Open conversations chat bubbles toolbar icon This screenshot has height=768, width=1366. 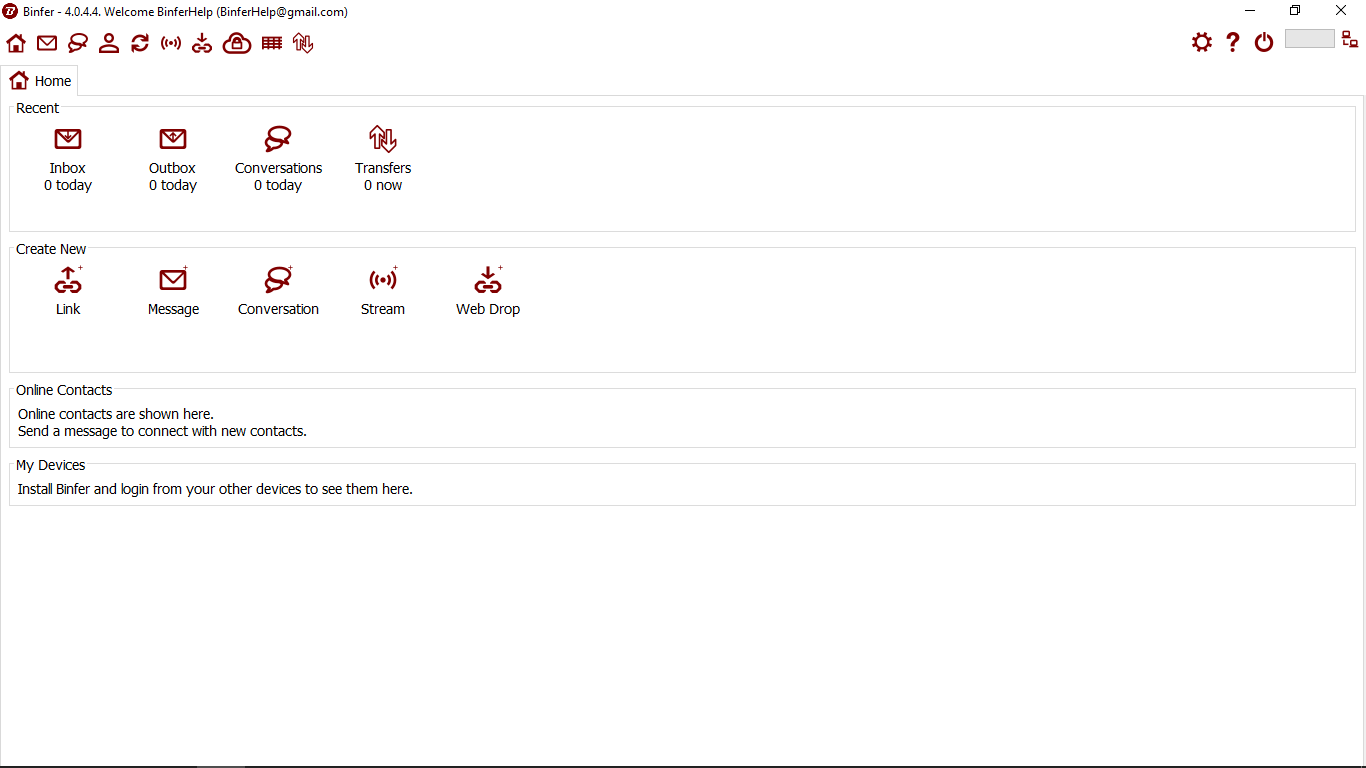[x=78, y=43]
